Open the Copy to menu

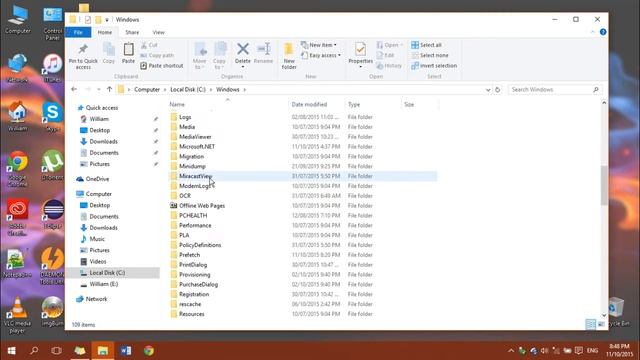(x=220, y=56)
